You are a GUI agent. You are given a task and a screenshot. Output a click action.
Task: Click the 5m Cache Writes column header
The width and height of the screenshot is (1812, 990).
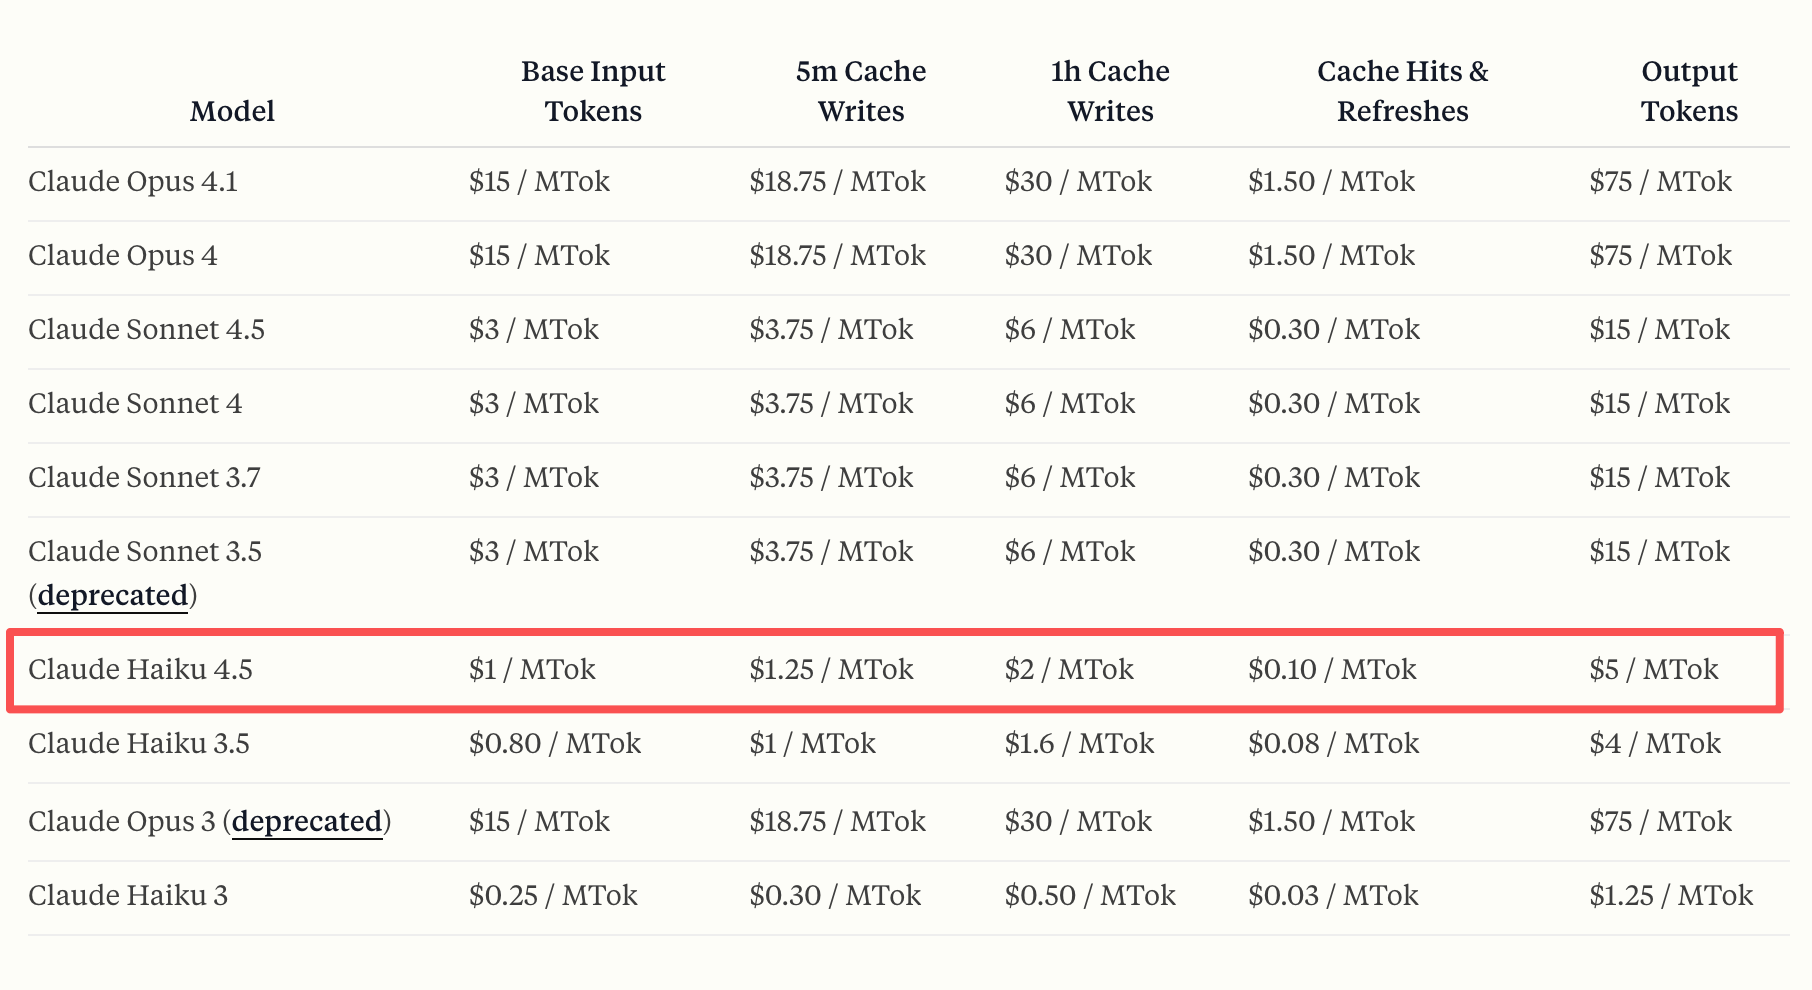(861, 91)
